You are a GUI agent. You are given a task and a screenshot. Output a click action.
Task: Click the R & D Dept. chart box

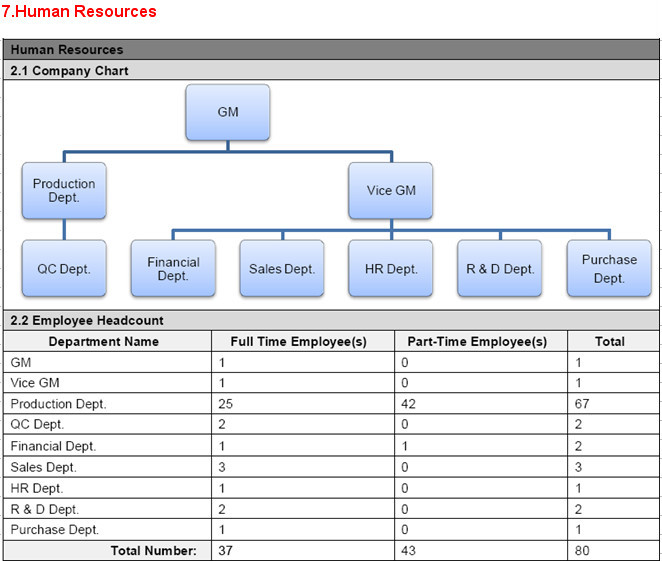[500, 268]
